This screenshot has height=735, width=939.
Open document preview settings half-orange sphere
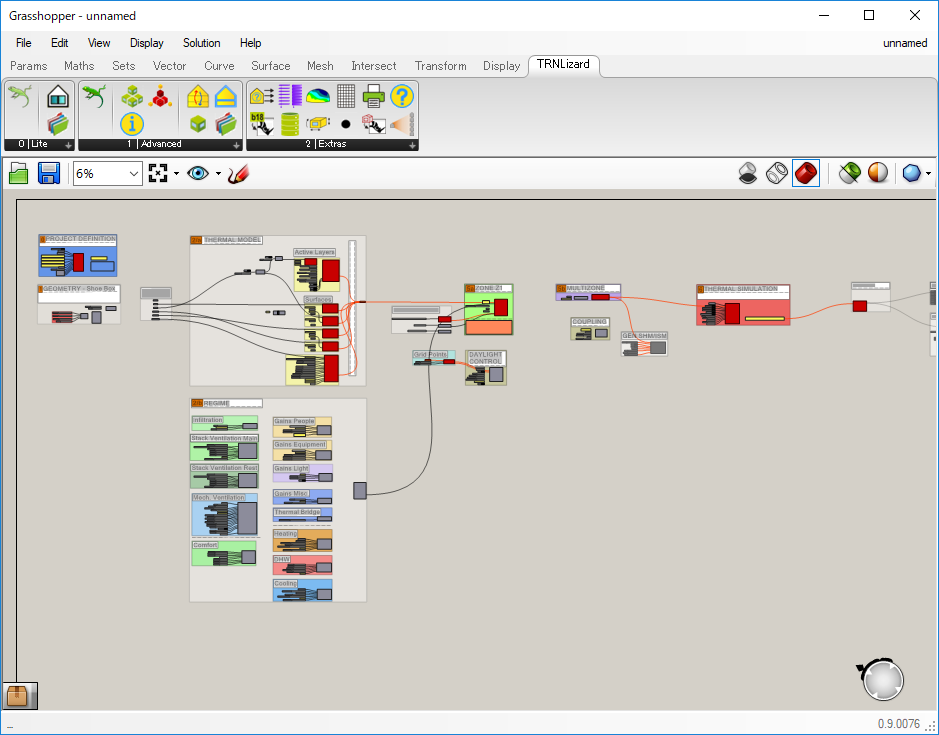878,173
